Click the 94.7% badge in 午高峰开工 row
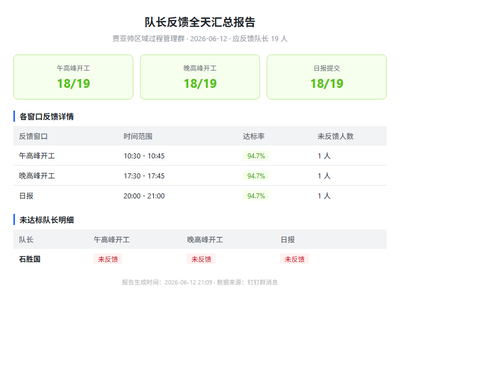500x389 pixels. 256,156
